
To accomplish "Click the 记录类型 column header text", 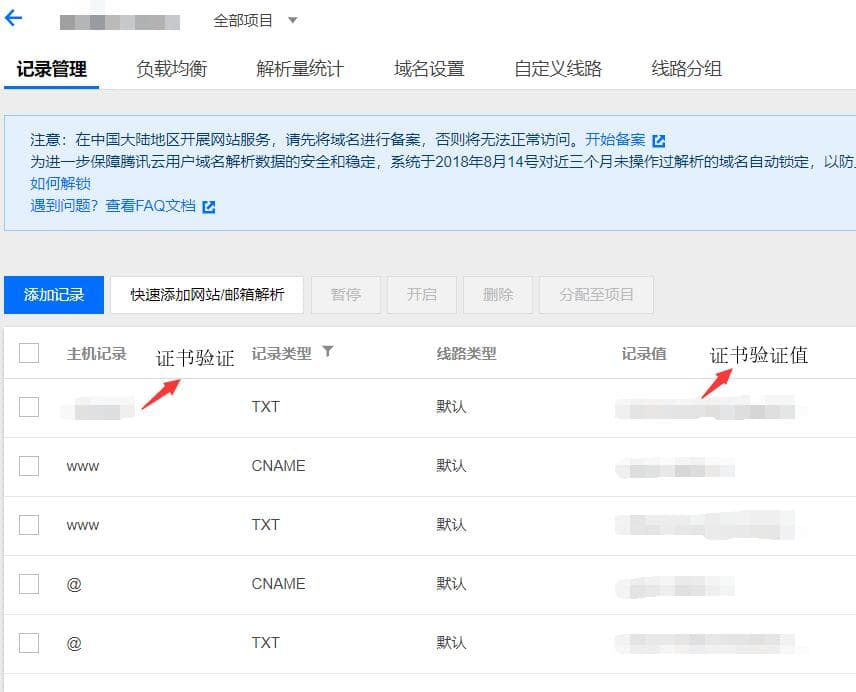I will [x=281, y=354].
